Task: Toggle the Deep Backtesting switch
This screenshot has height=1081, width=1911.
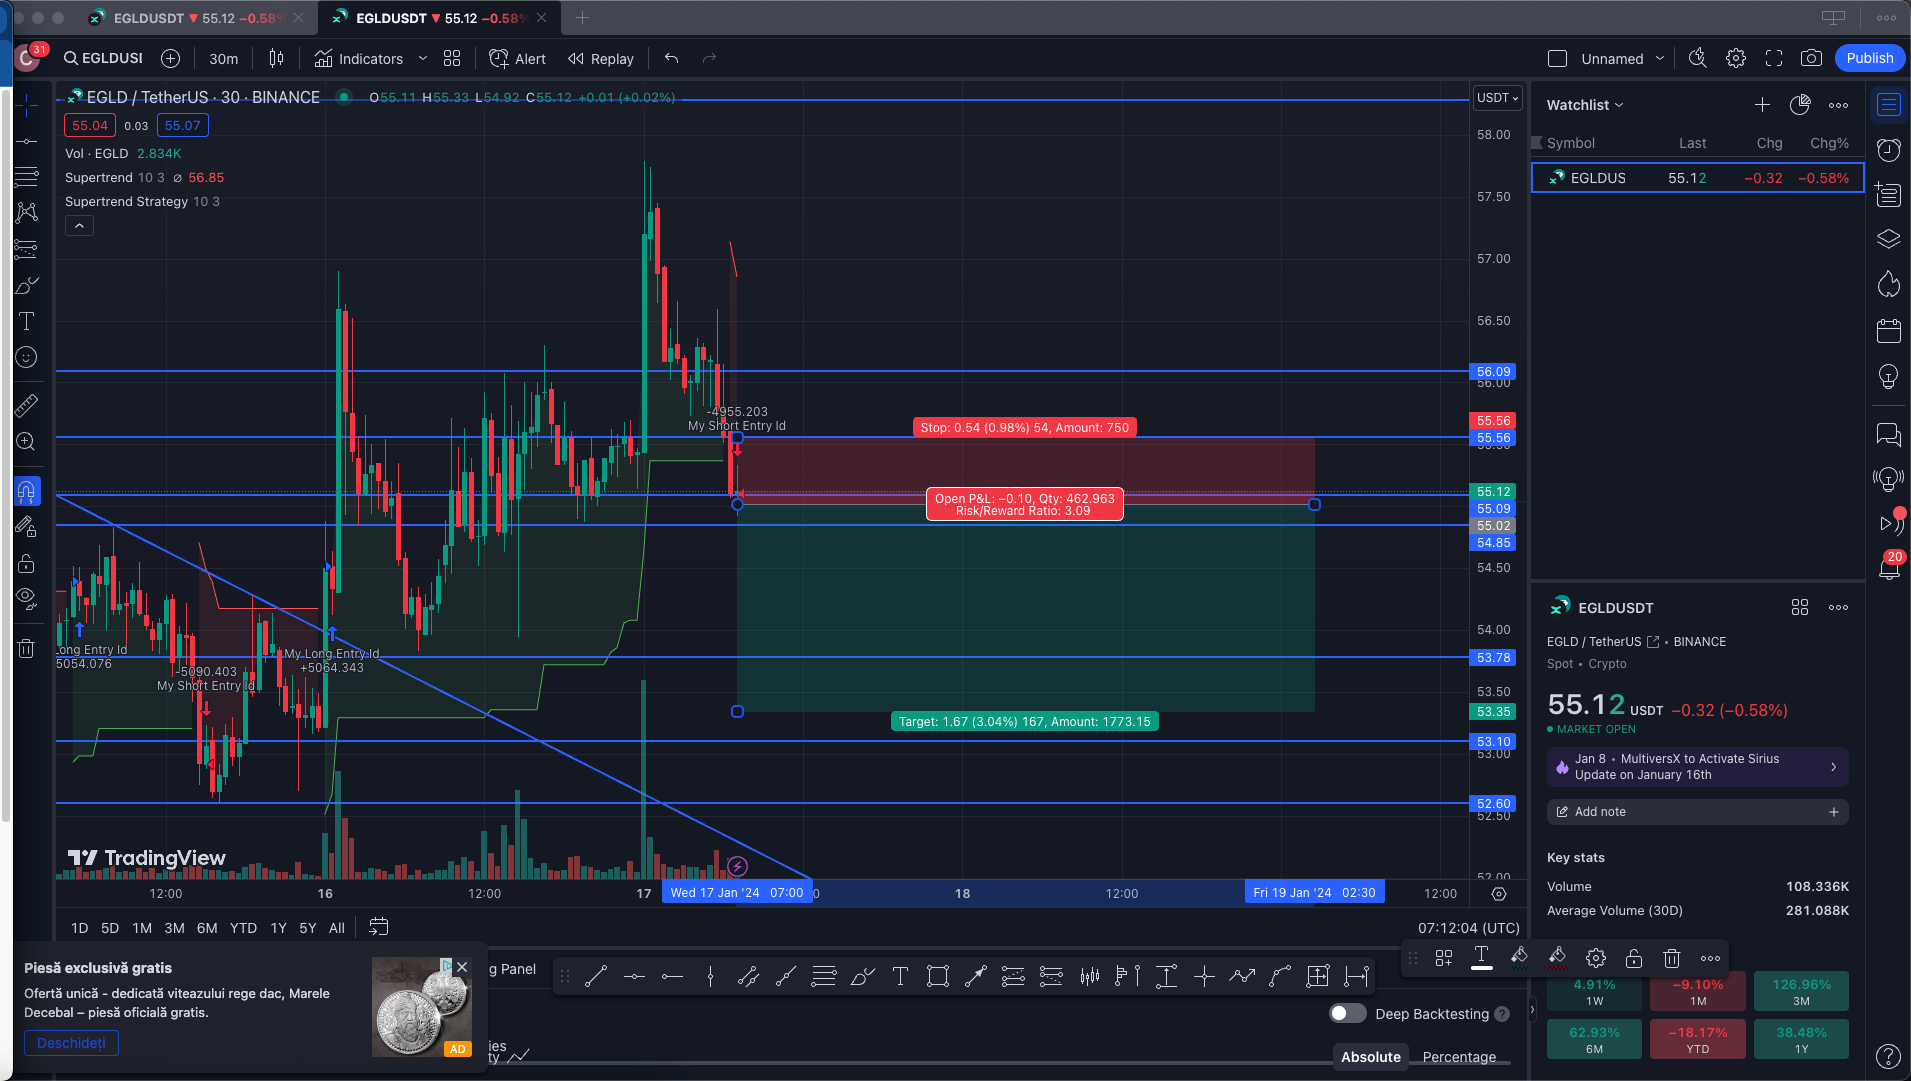Action: (x=1347, y=1013)
